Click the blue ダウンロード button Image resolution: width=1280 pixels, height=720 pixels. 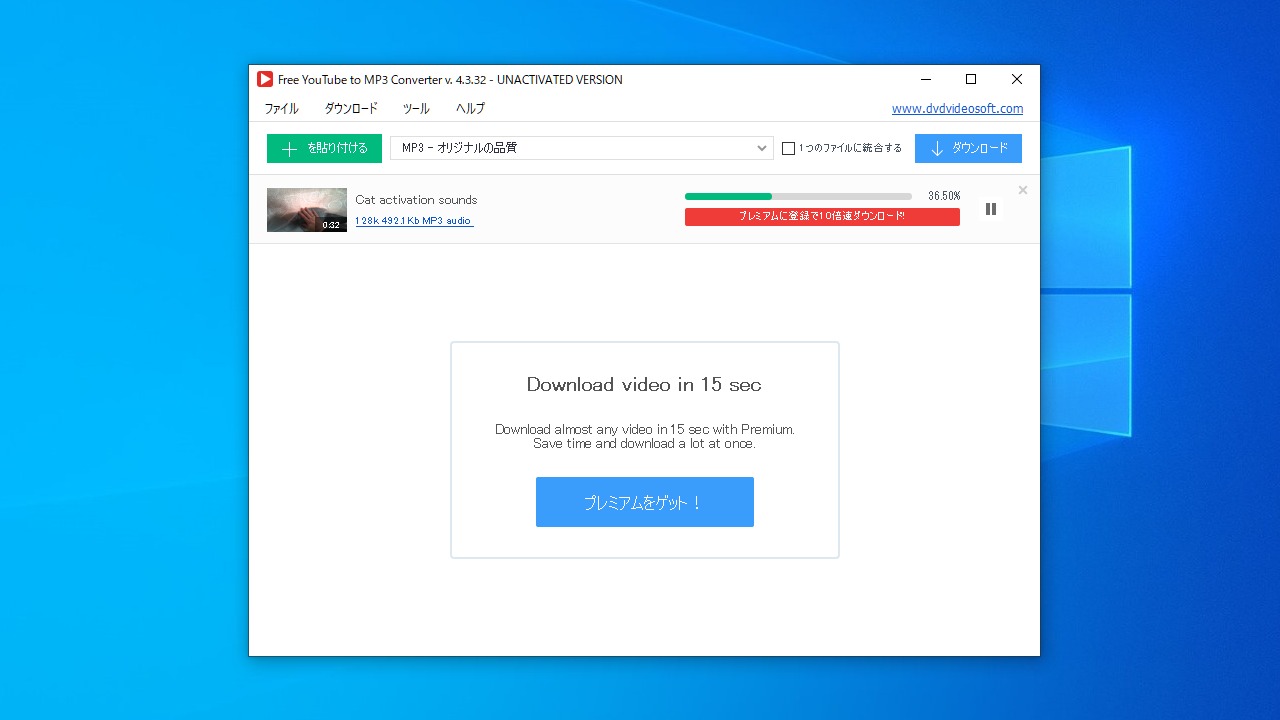coord(968,148)
